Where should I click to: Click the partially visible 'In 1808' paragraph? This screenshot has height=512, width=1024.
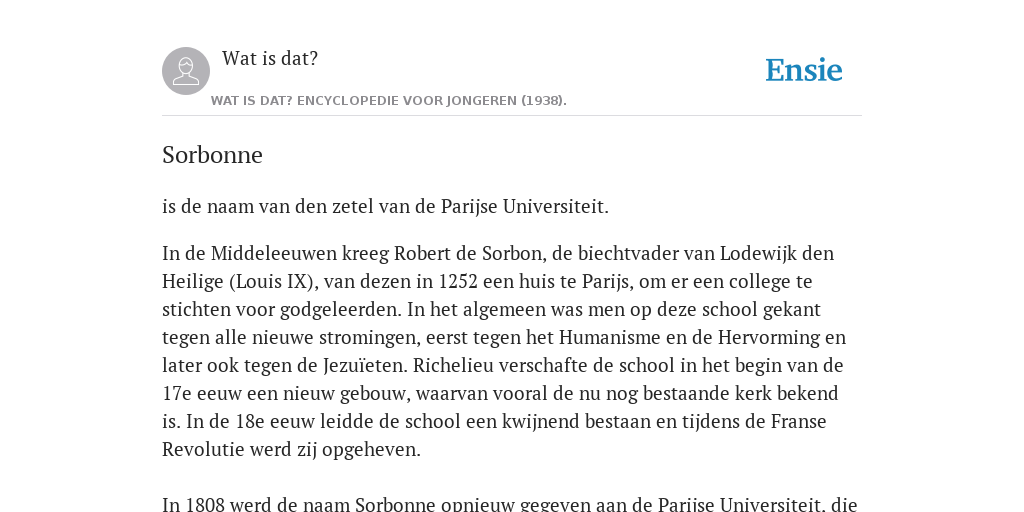509,505
